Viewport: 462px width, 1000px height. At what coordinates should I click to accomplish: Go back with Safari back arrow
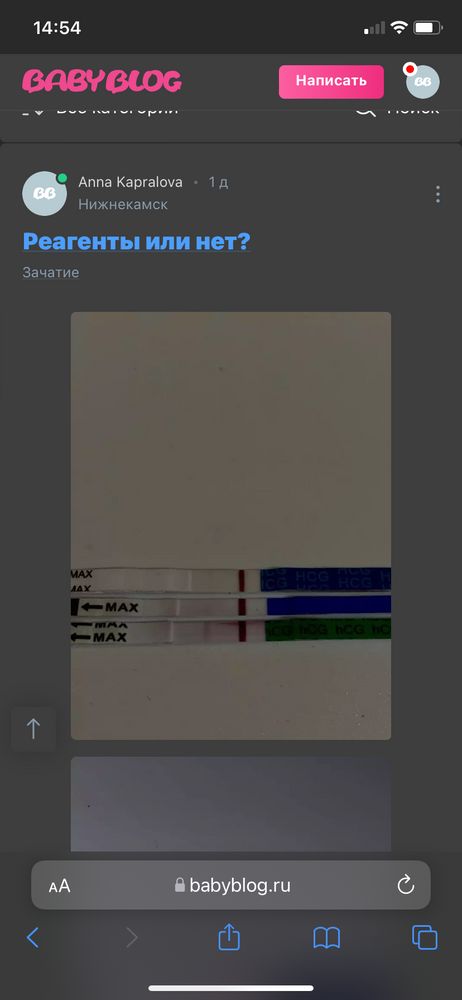(x=33, y=938)
